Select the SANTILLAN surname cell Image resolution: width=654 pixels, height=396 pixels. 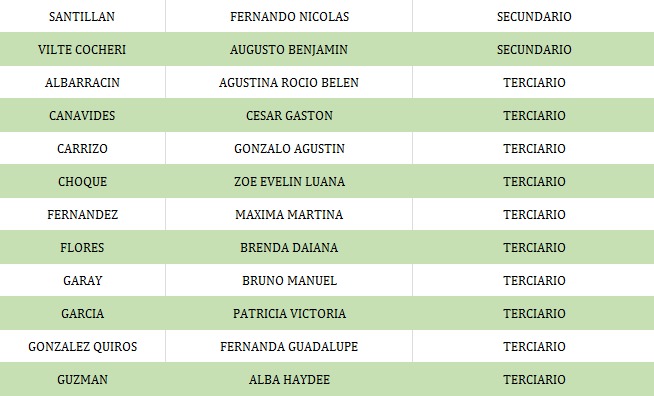click(x=82, y=16)
